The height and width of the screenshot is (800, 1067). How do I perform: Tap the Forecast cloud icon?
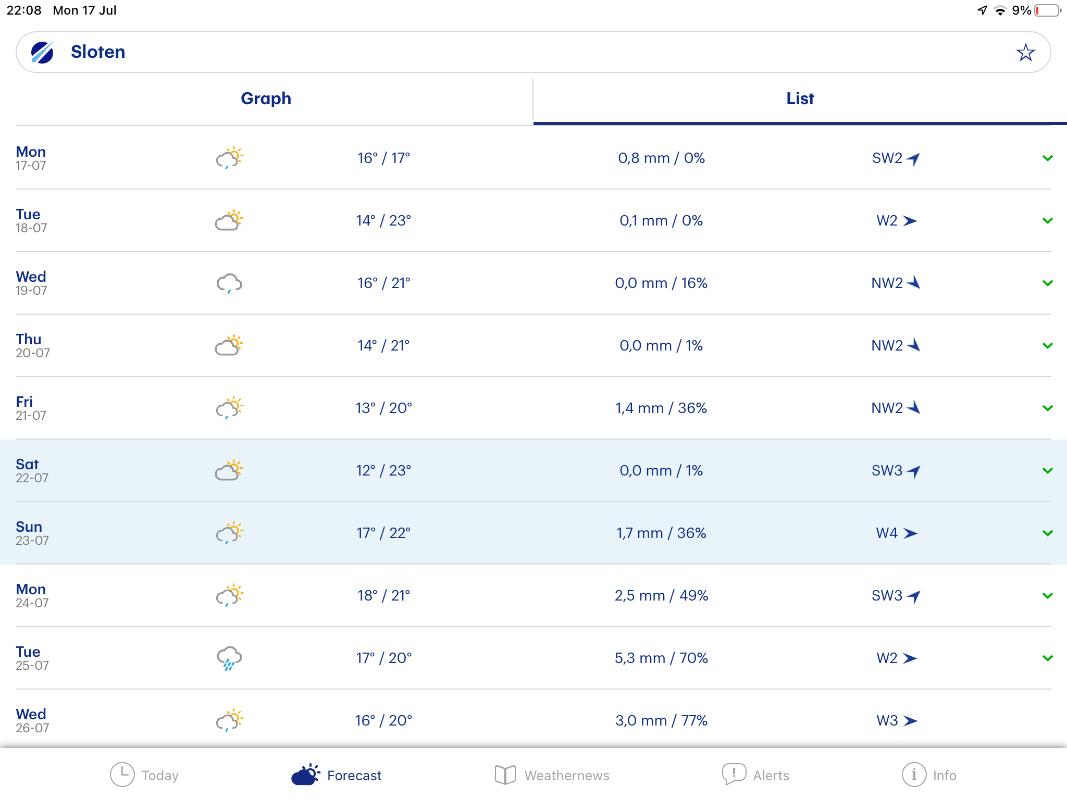pos(306,775)
